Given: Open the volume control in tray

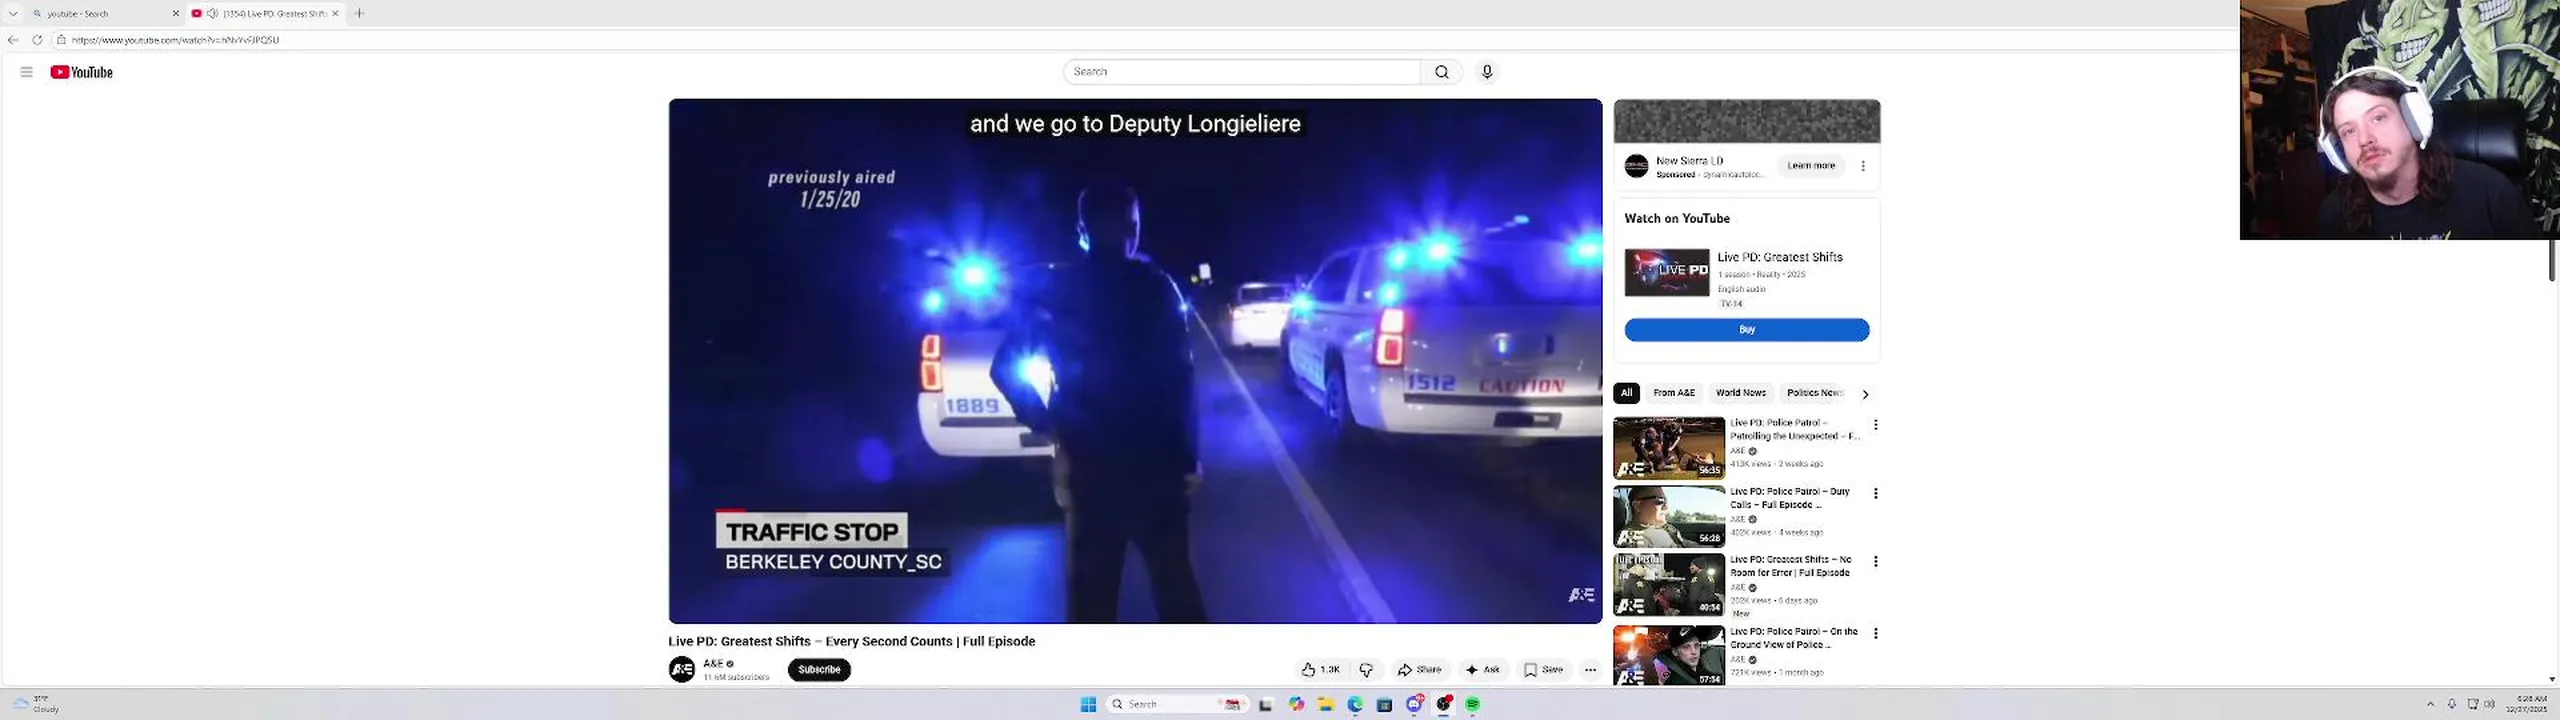Looking at the screenshot, I should click(x=2490, y=704).
